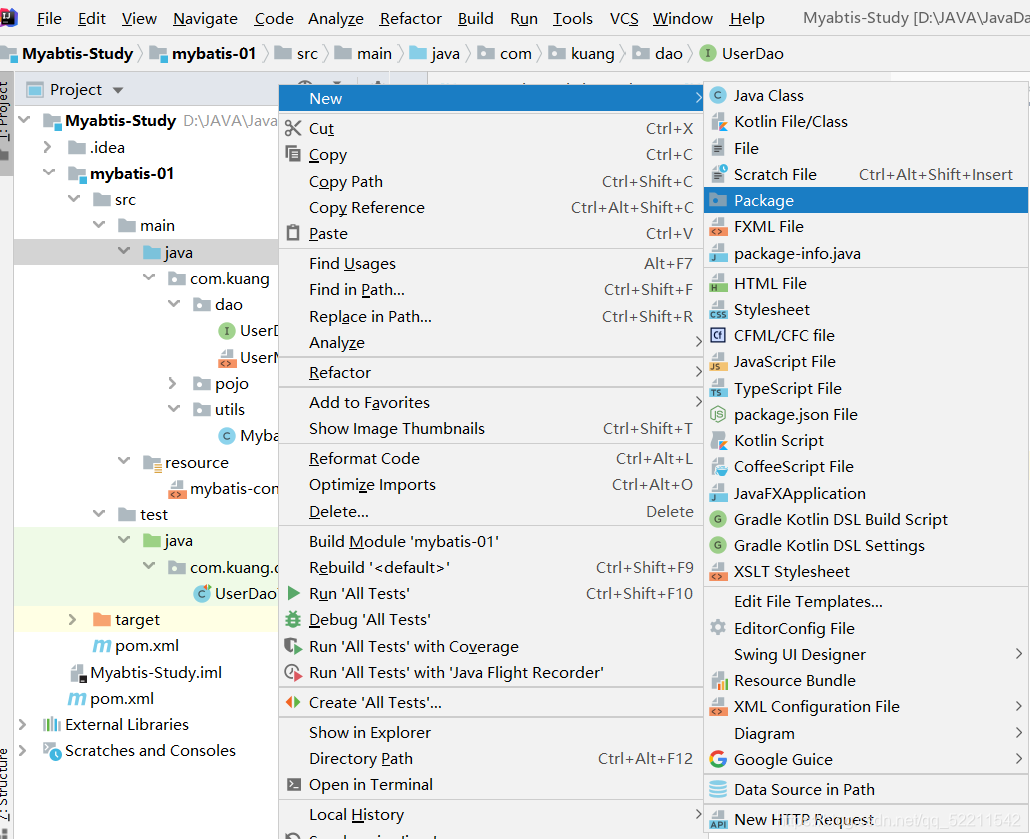Collapse the dao package arrow
The height and width of the screenshot is (839, 1030).
coord(174,304)
